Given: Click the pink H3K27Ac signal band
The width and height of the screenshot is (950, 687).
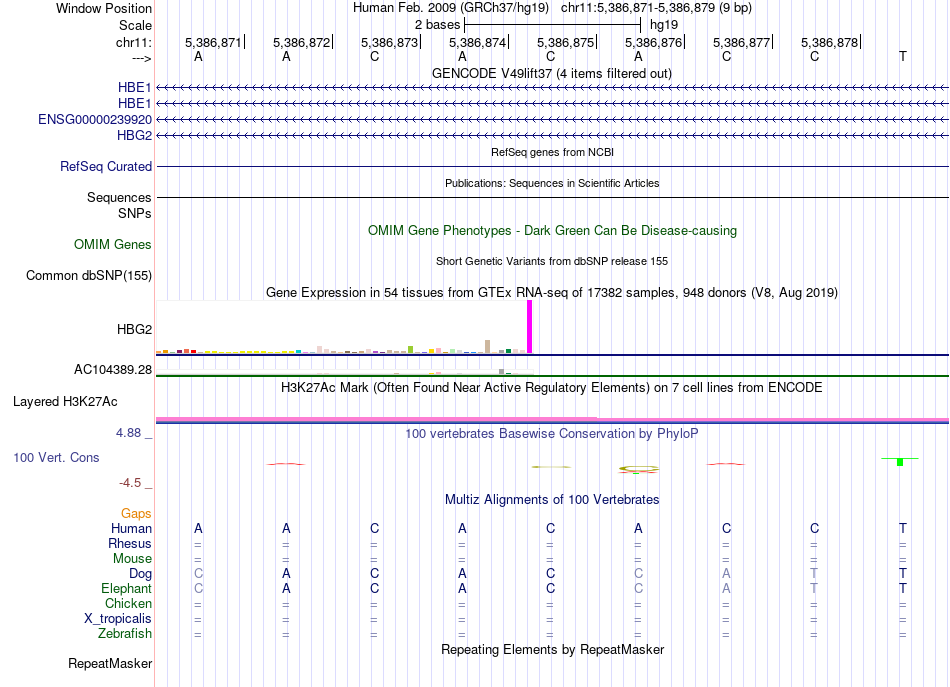Looking at the screenshot, I should click(553, 419).
